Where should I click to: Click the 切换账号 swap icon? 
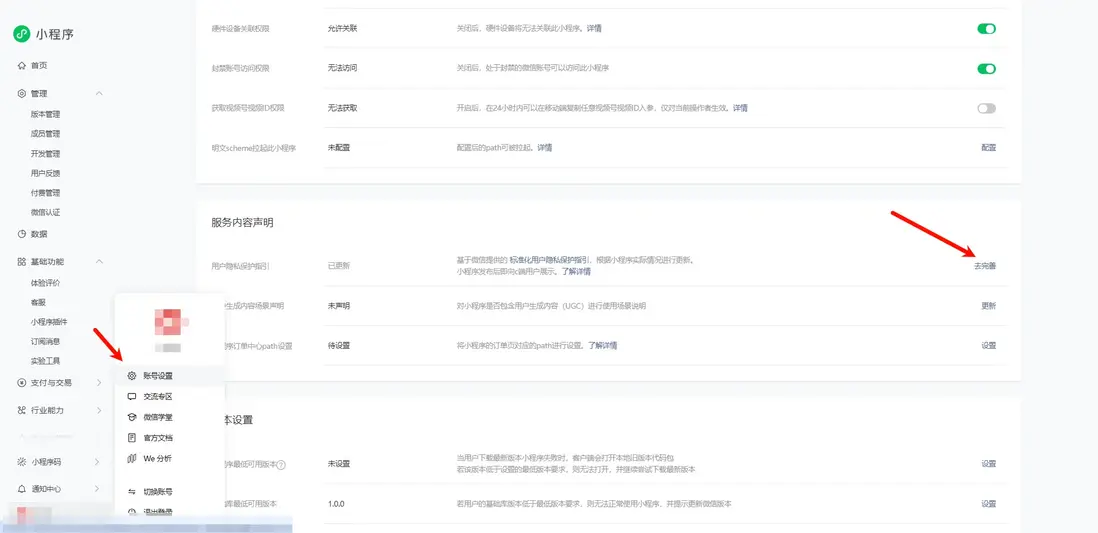[132, 492]
